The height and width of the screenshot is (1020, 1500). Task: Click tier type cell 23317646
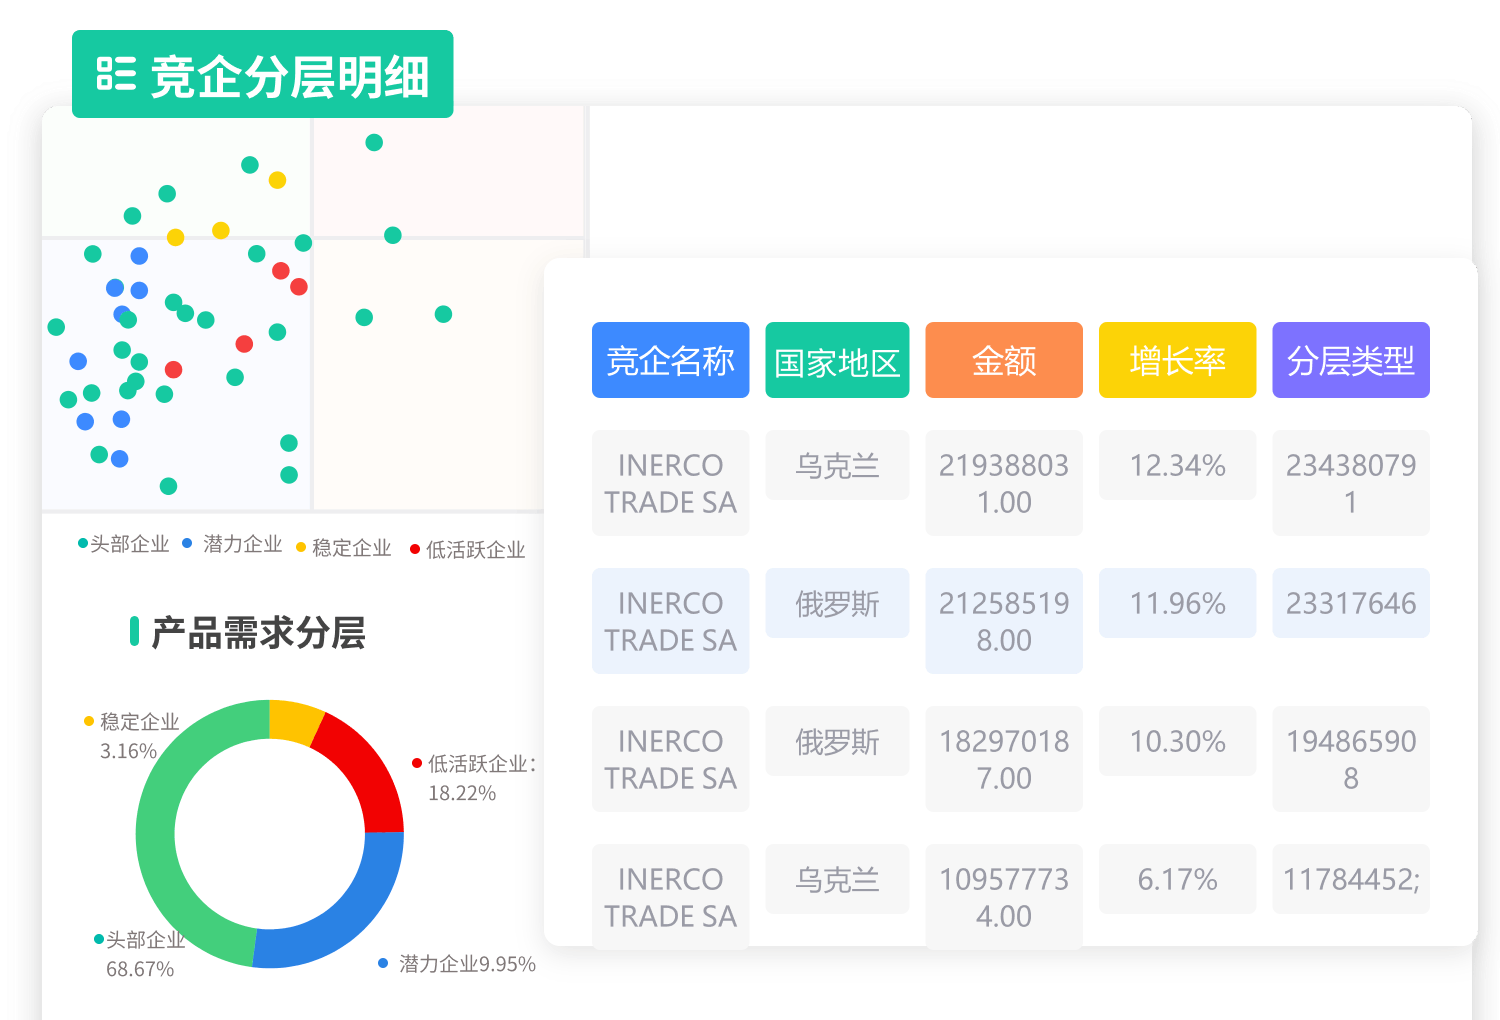pos(1351,603)
